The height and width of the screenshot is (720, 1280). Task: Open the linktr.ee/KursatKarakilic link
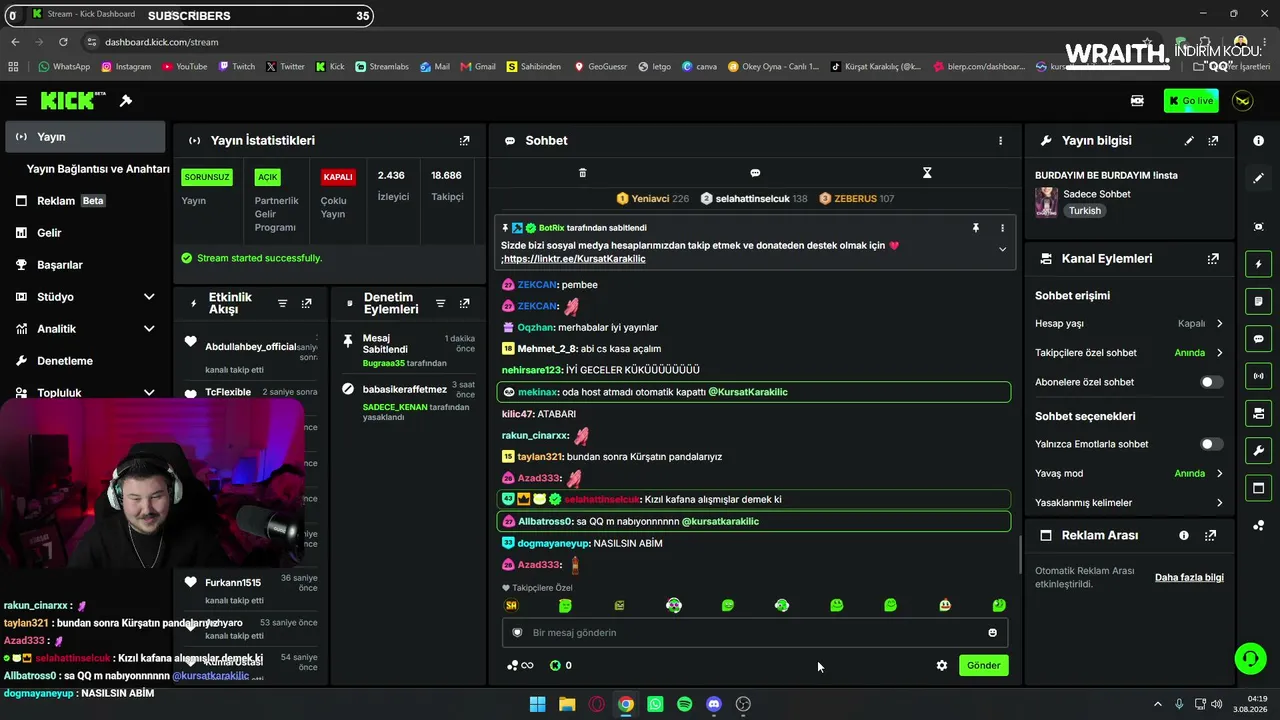coord(575,259)
